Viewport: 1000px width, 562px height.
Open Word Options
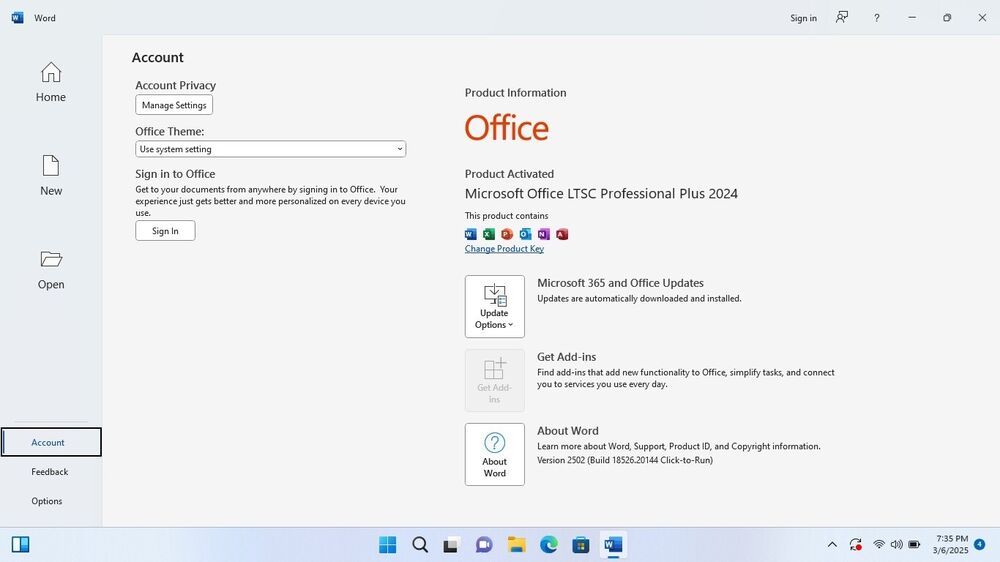(47, 501)
